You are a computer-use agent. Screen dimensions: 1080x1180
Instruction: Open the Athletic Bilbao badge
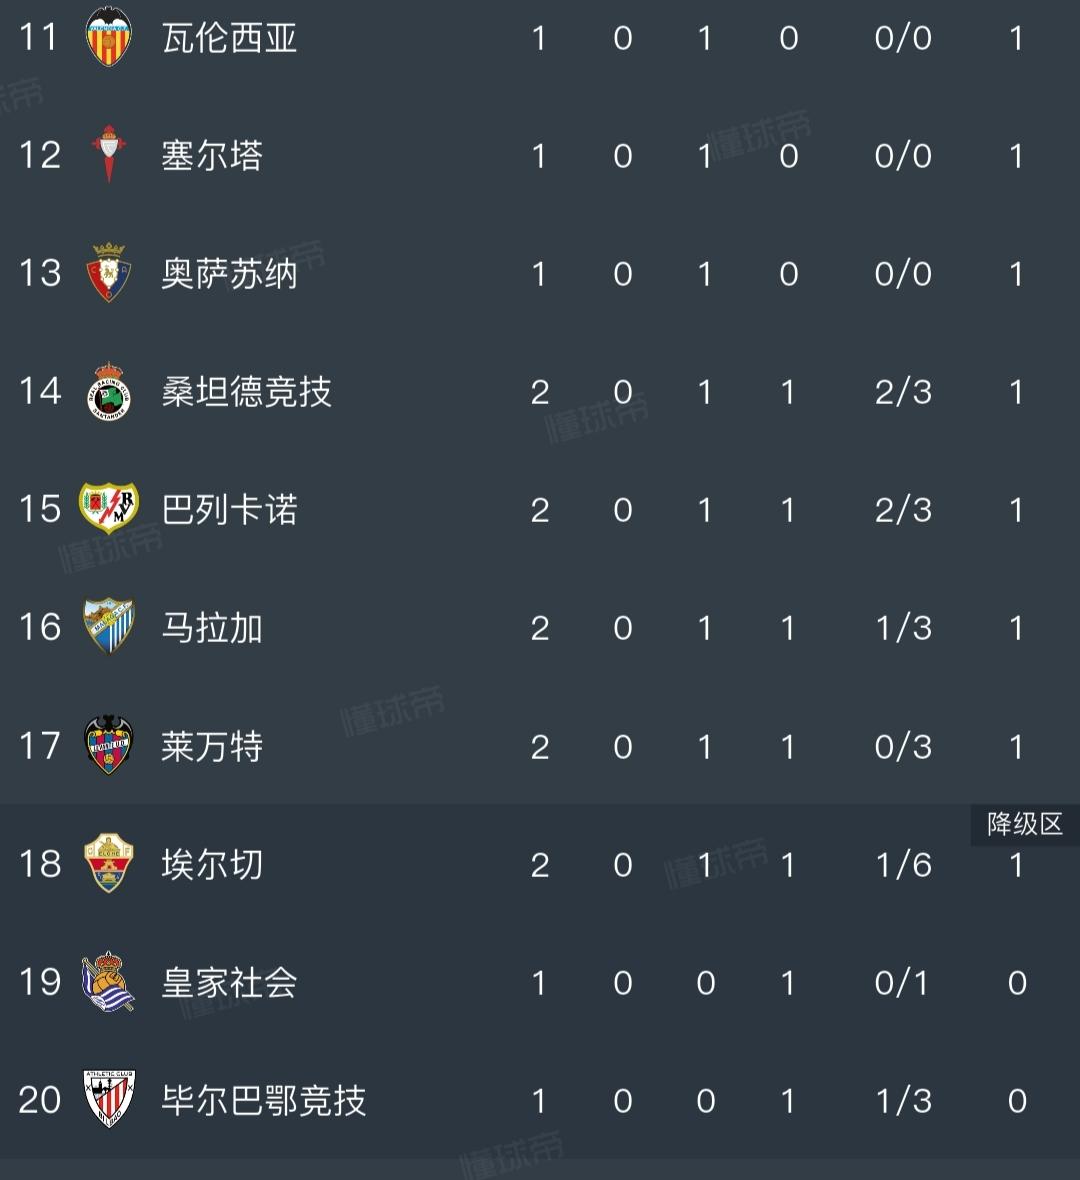(108, 1099)
